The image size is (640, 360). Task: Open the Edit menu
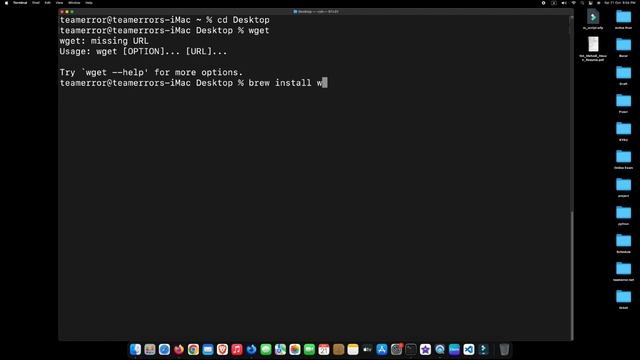48,3
